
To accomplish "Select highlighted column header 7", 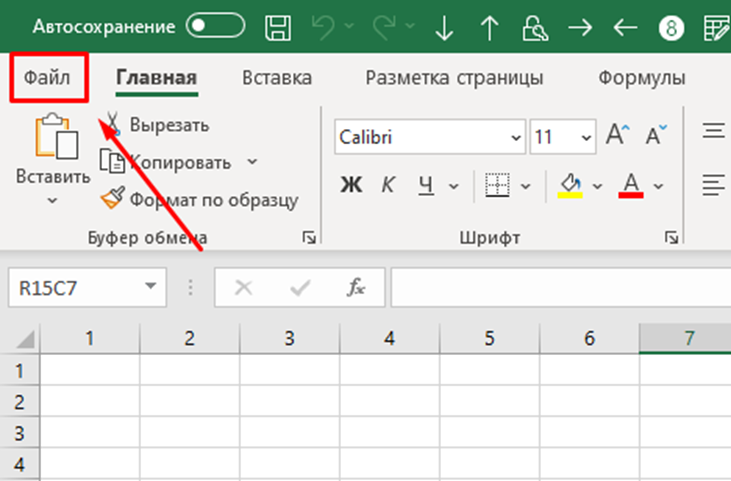I will pos(685,338).
